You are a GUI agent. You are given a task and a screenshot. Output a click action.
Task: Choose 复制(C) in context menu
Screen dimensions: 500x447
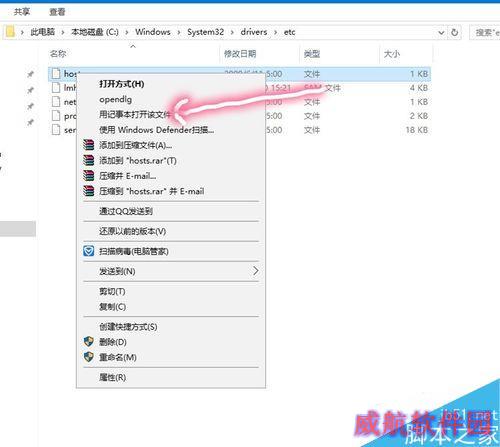[x=113, y=307]
